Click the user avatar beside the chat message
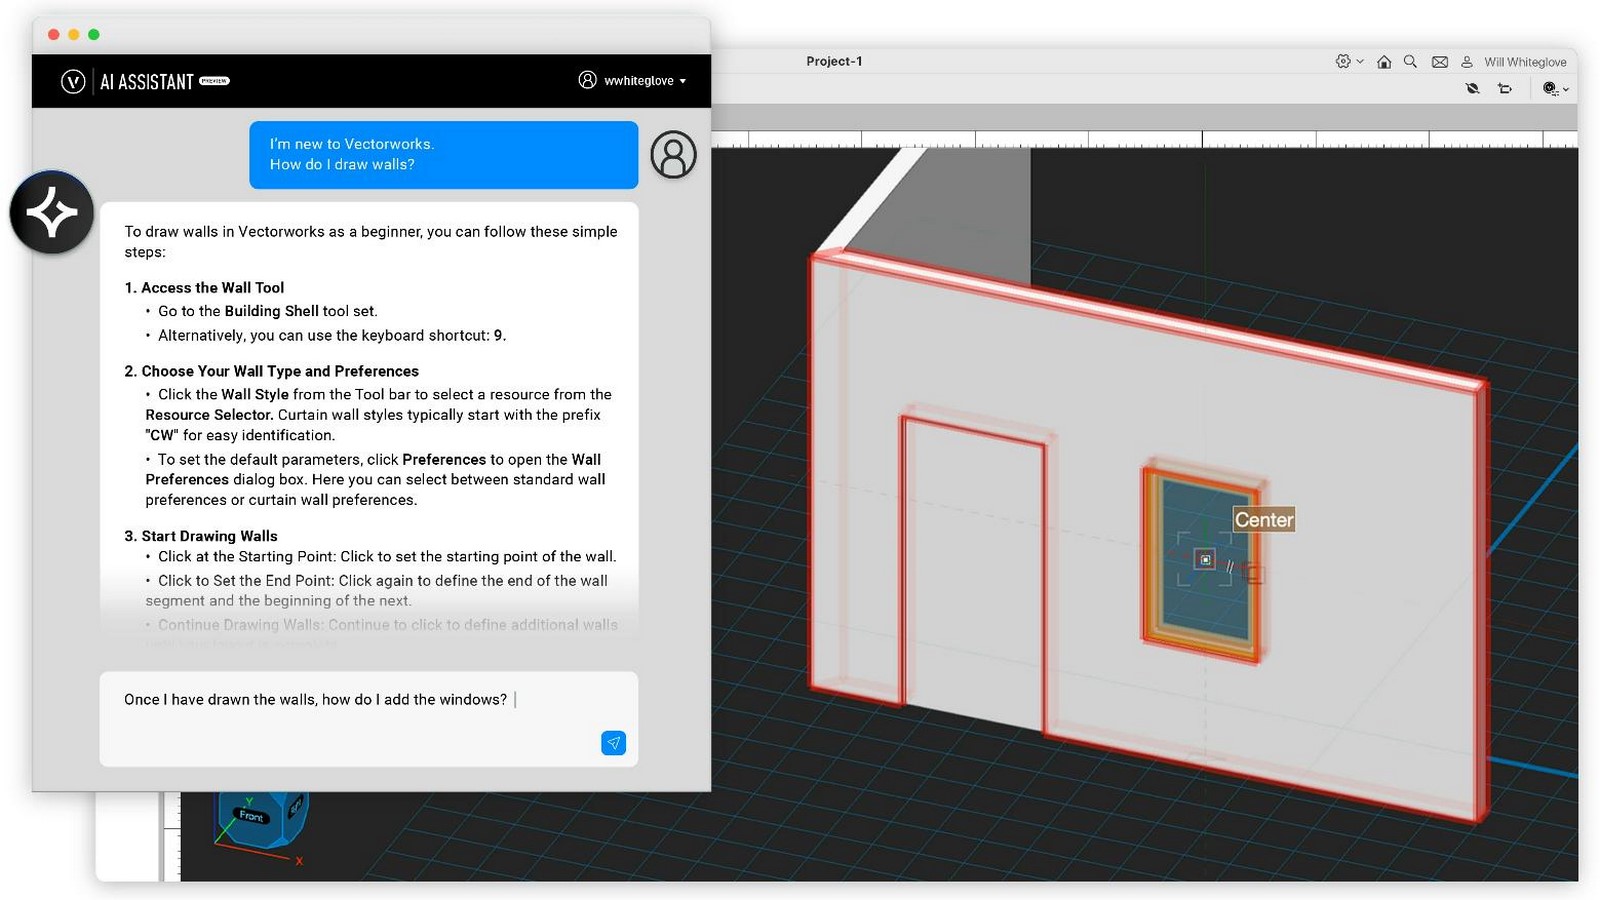 pos(673,155)
